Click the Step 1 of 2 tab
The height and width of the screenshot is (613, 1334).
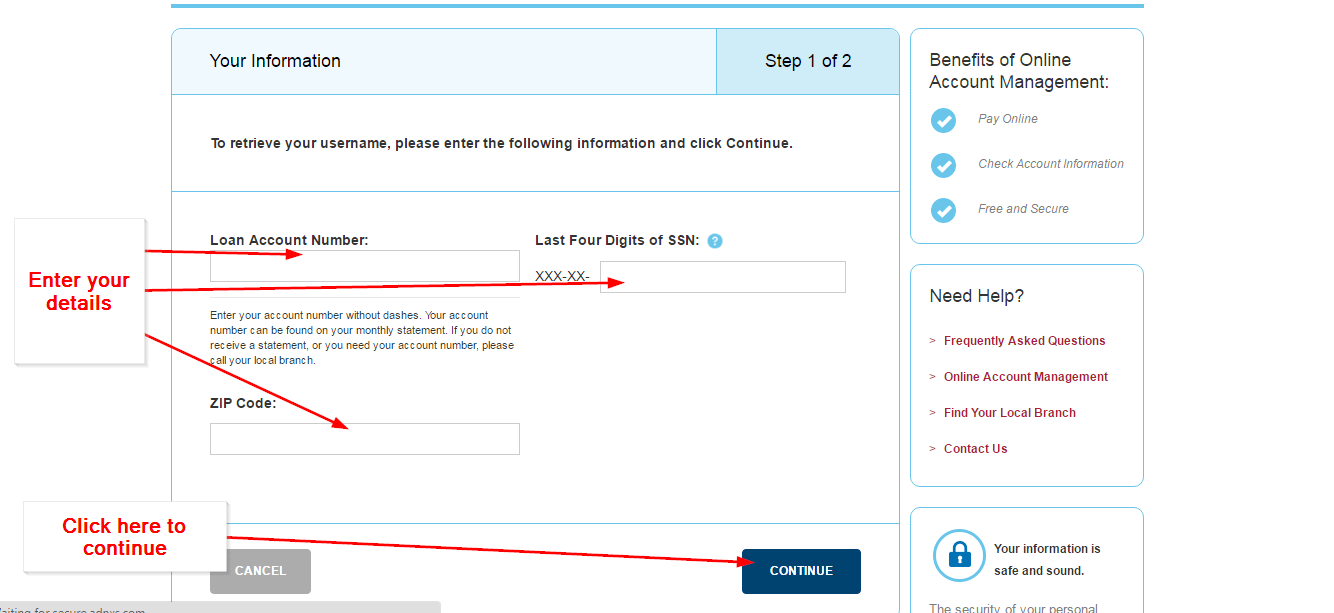pyautogui.click(x=808, y=61)
